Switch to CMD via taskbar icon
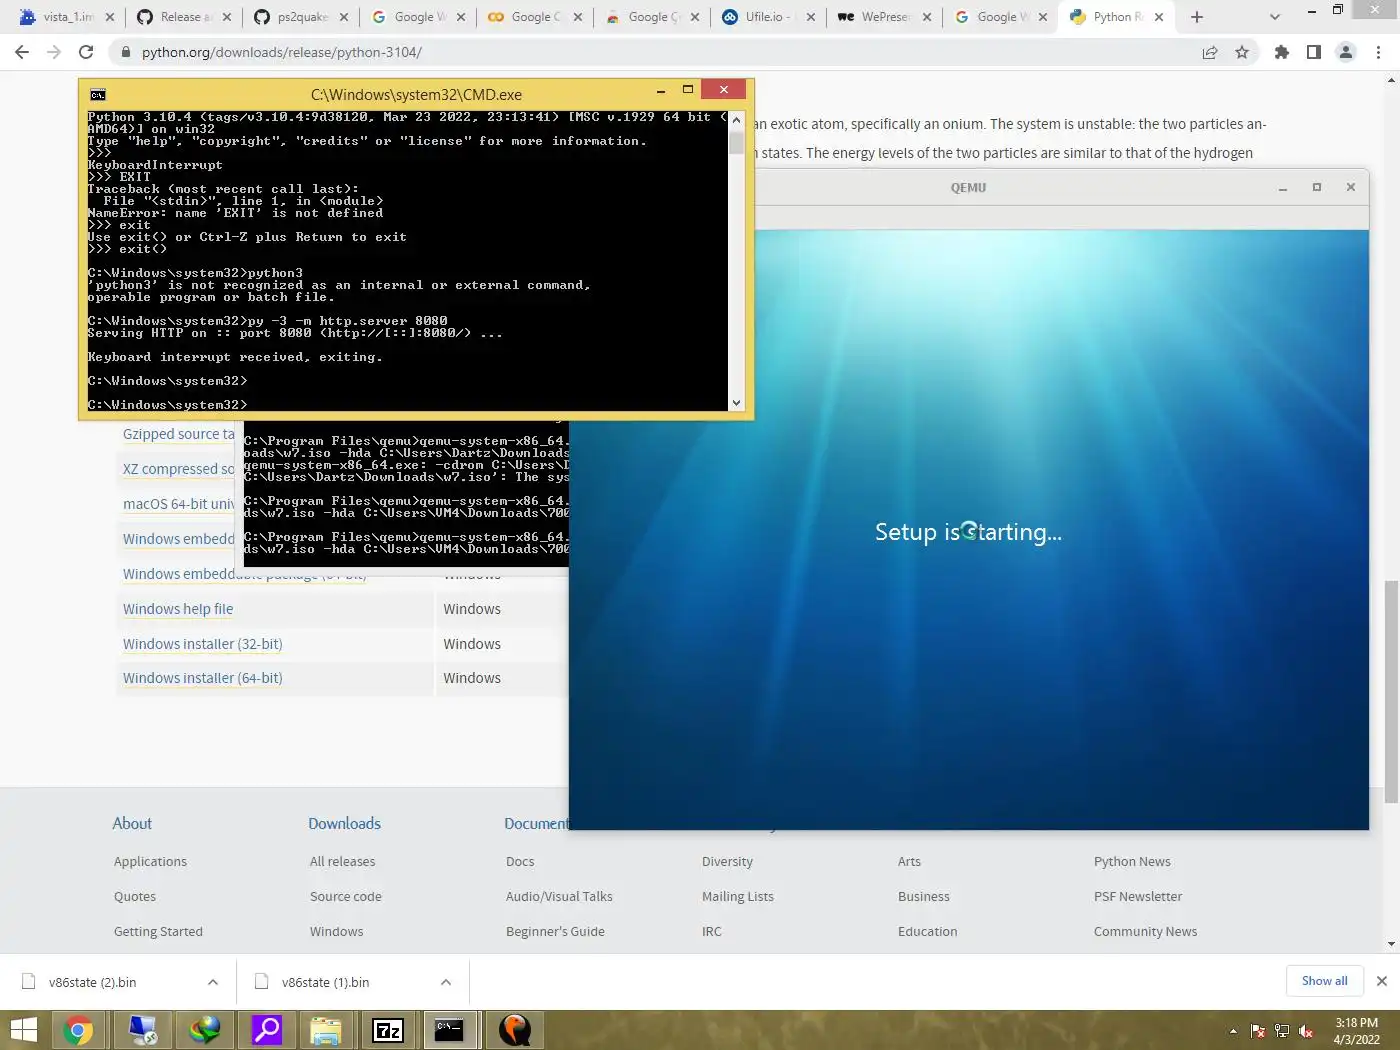The height and width of the screenshot is (1050, 1400). tap(450, 1030)
